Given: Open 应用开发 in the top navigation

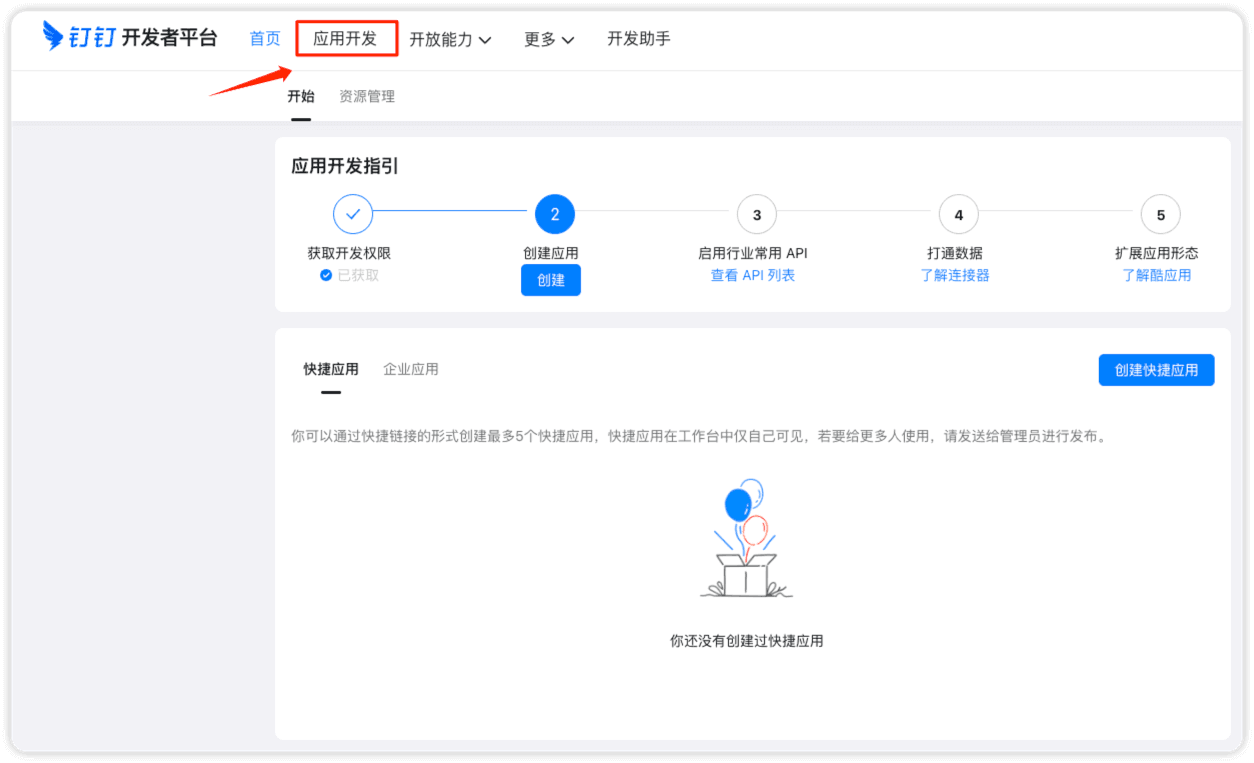Looking at the screenshot, I should [345, 39].
